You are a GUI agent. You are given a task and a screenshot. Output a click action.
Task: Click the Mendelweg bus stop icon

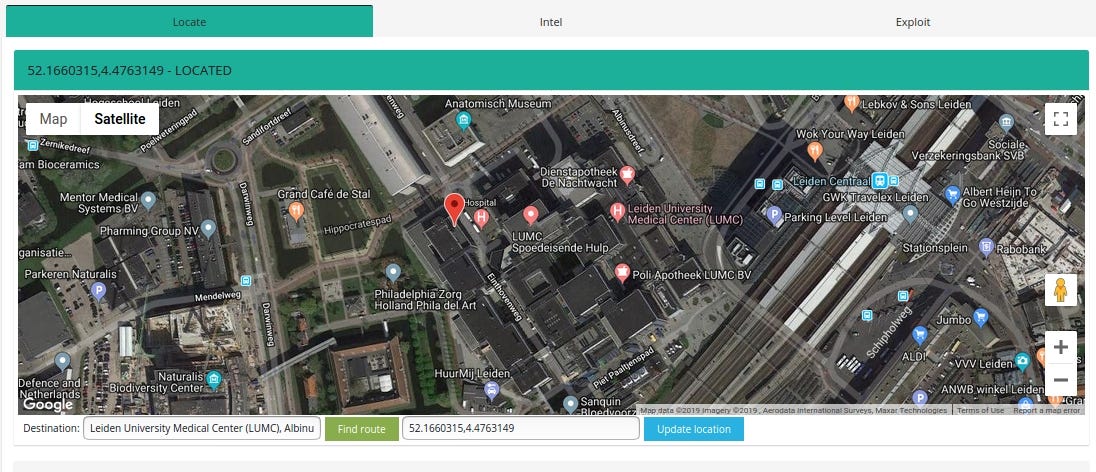pos(245,280)
